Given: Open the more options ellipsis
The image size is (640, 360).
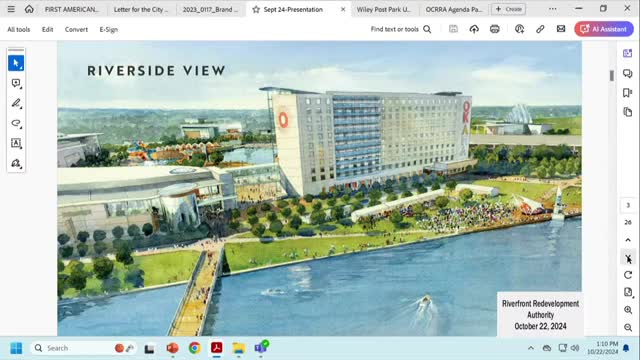Looking at the screenshot, I should (552, 9).
